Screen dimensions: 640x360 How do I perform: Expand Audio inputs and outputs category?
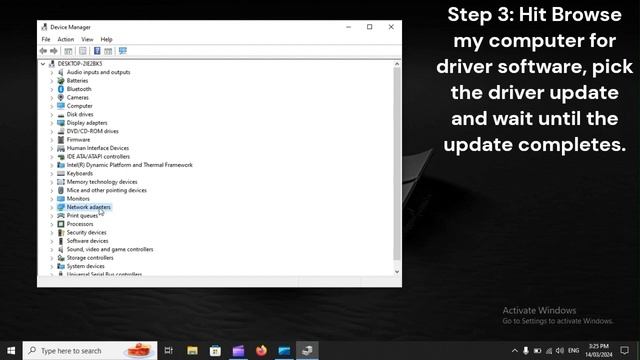pos(52,72)
